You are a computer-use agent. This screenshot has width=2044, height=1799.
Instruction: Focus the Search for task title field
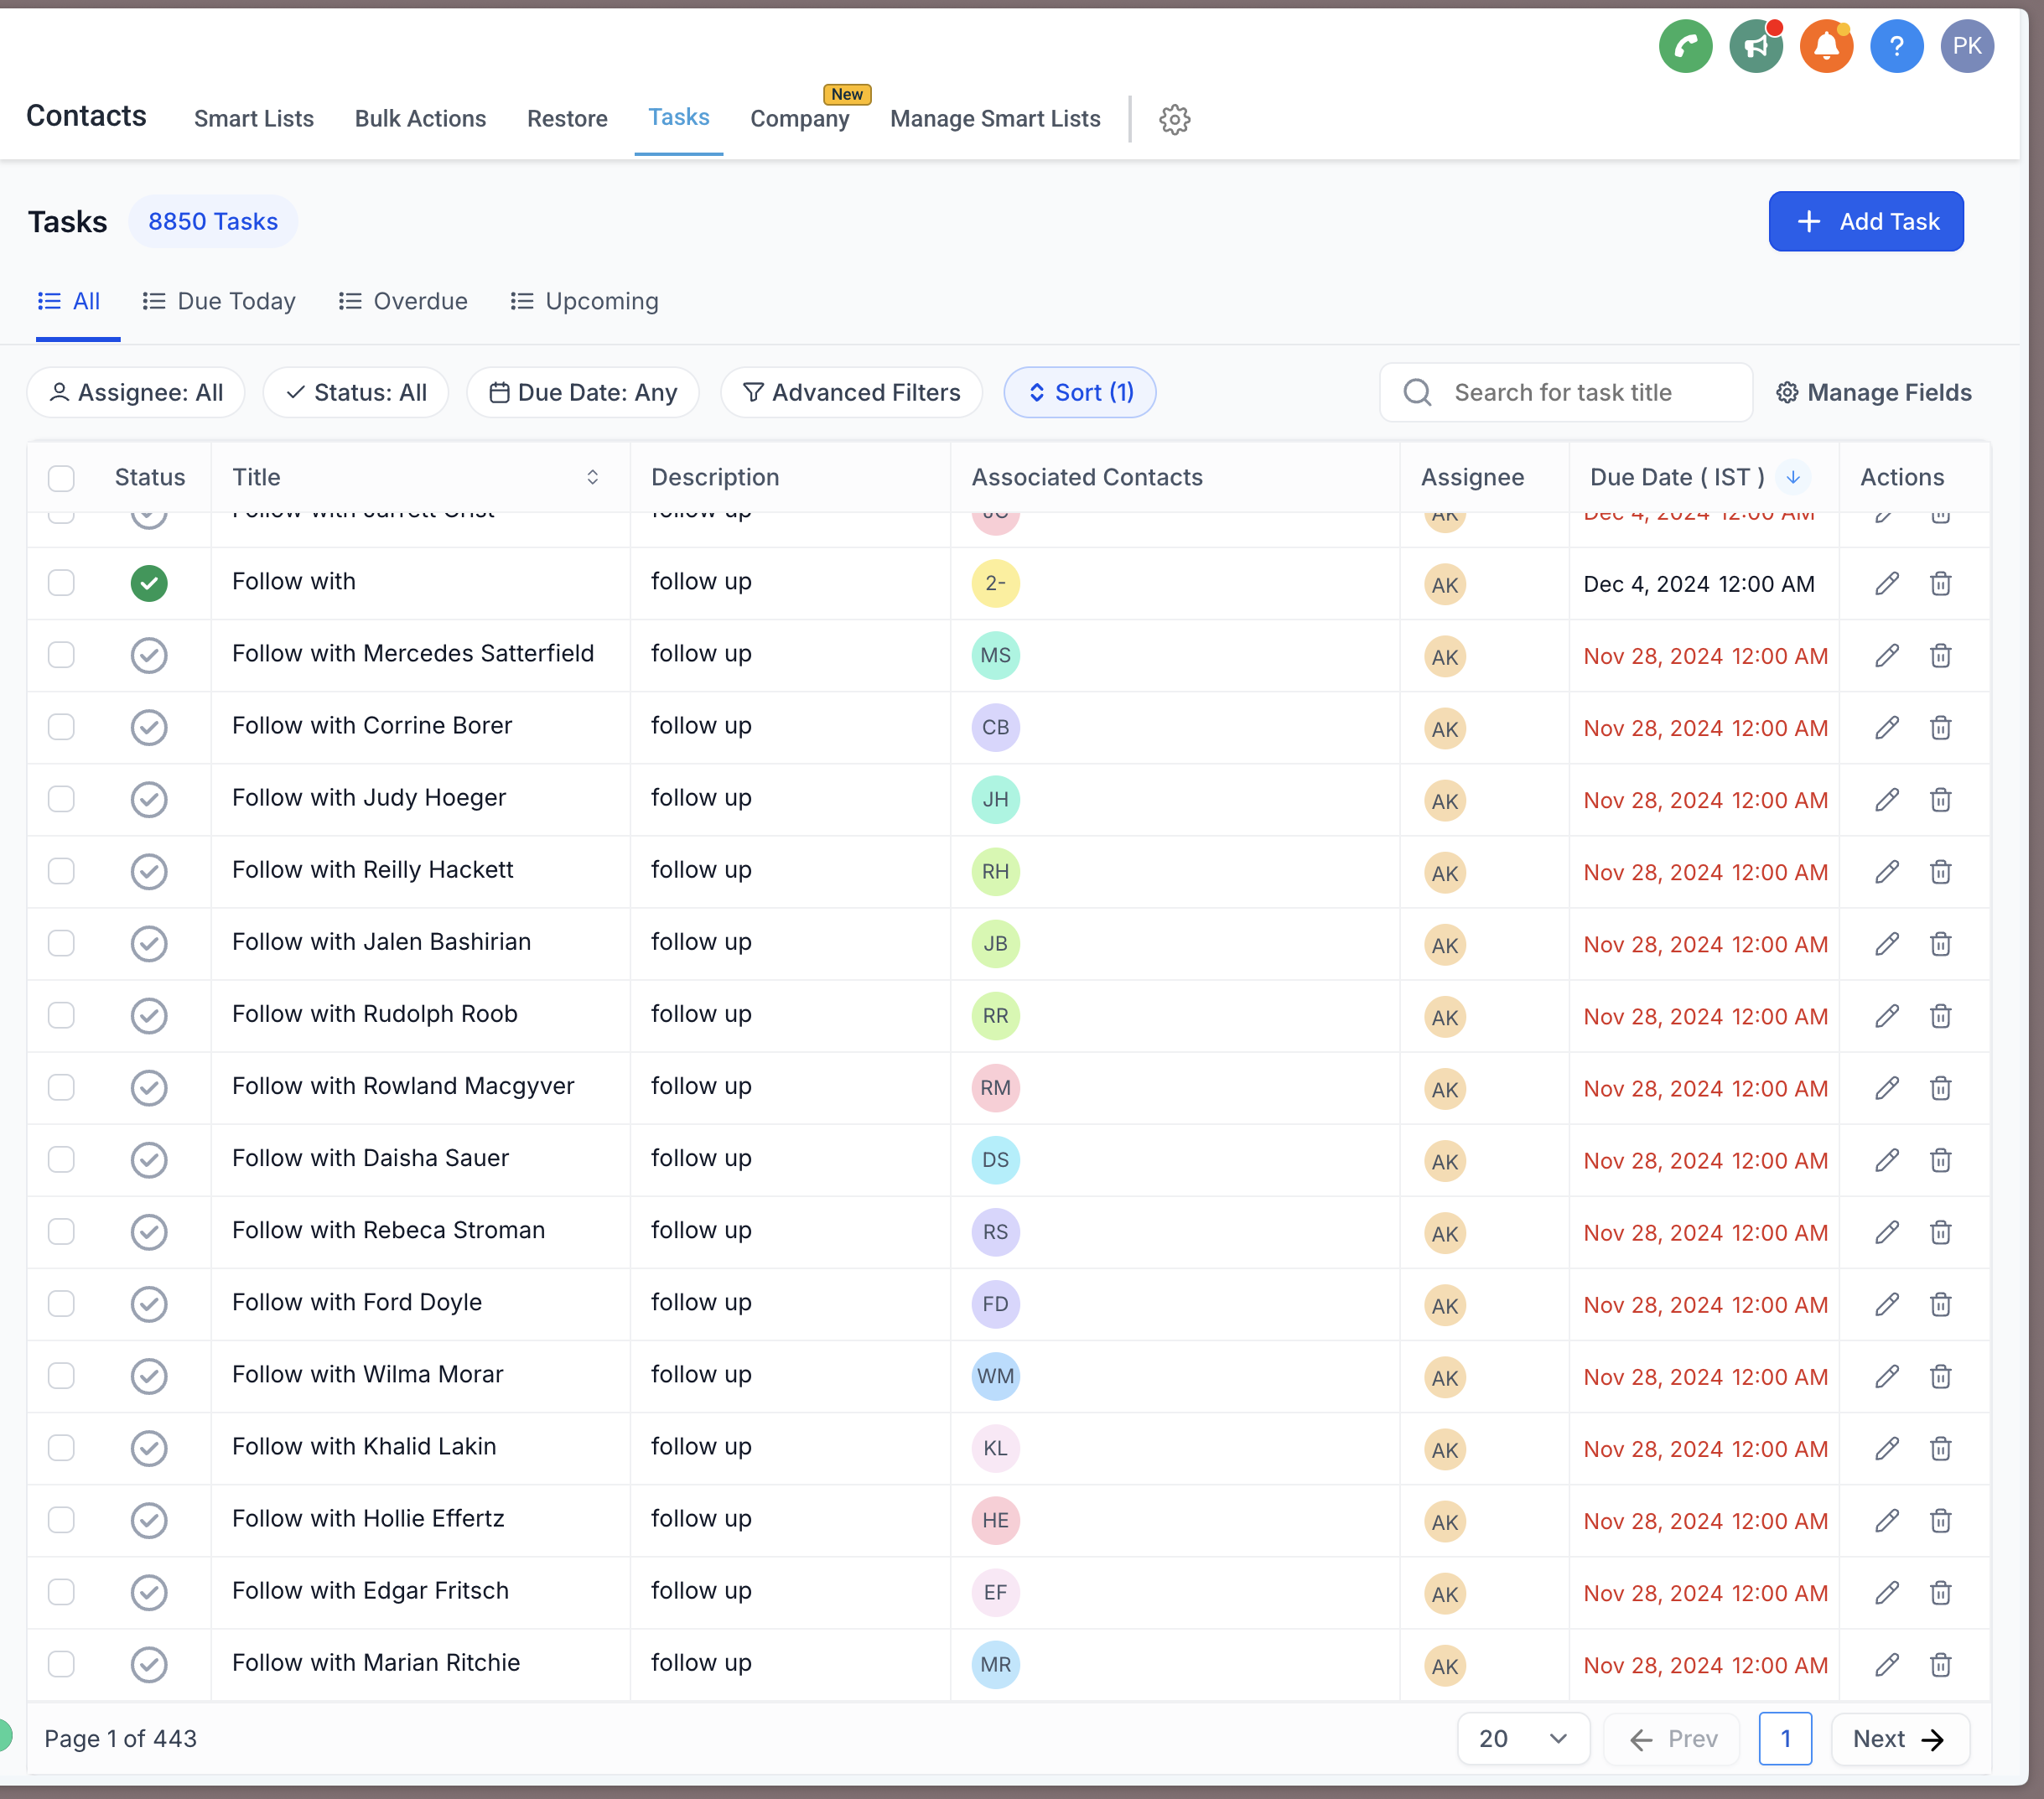1565,393
